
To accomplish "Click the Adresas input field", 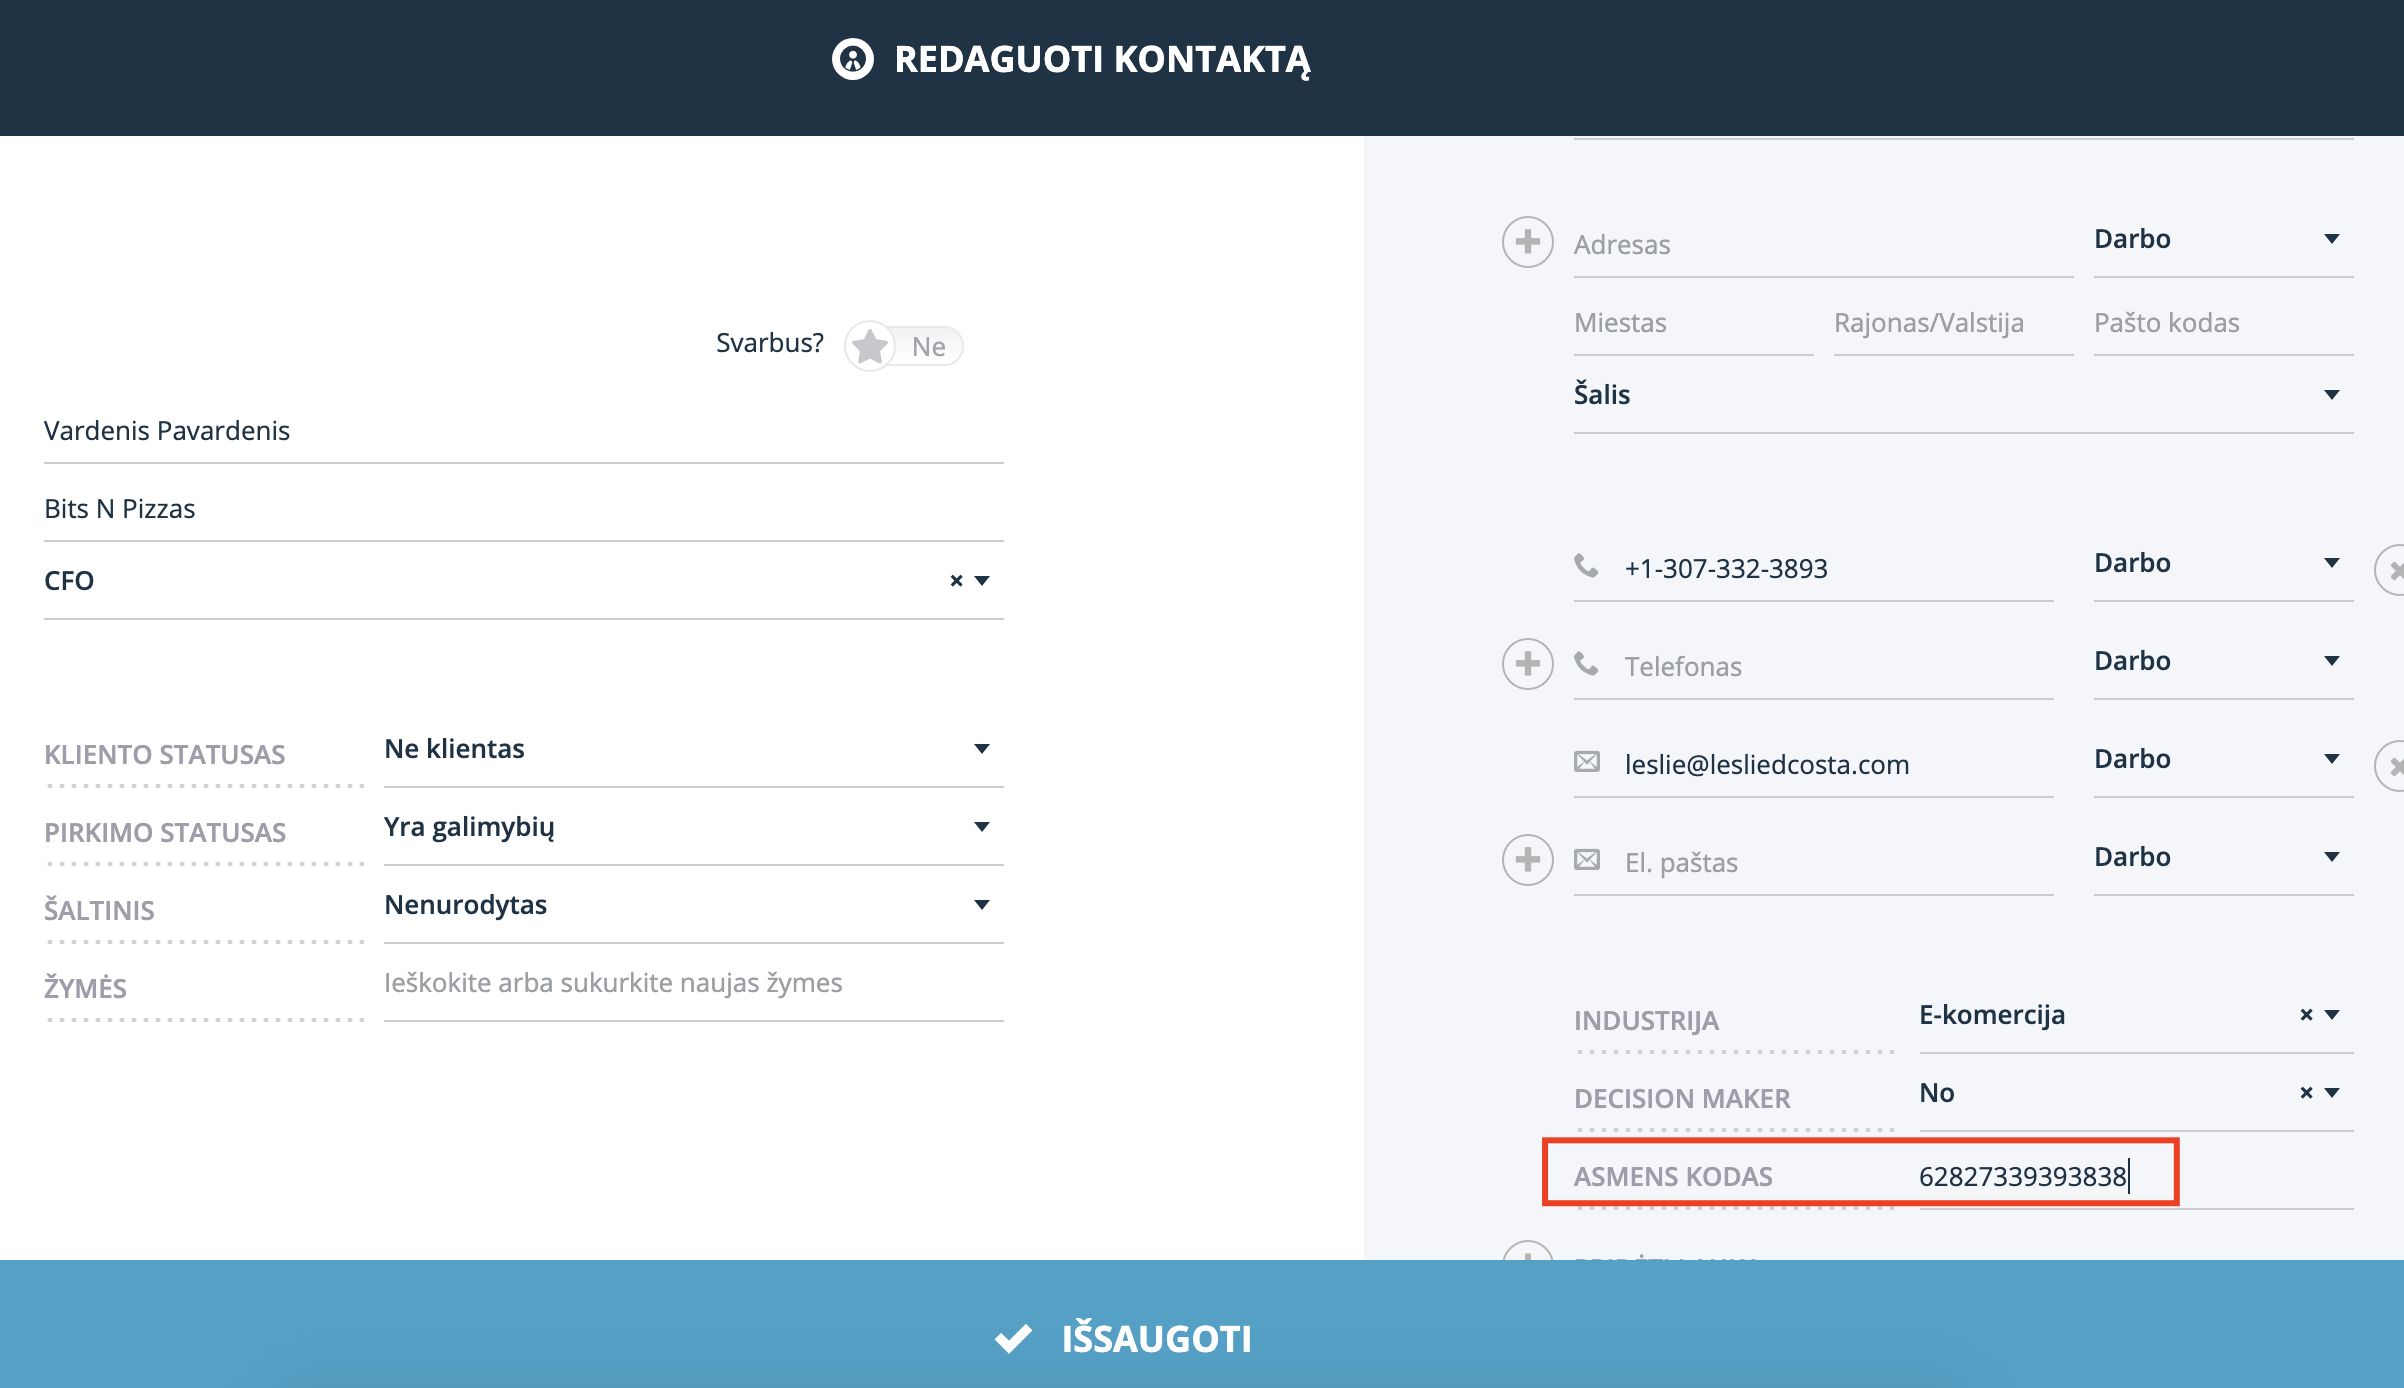I will [1824, 245].
